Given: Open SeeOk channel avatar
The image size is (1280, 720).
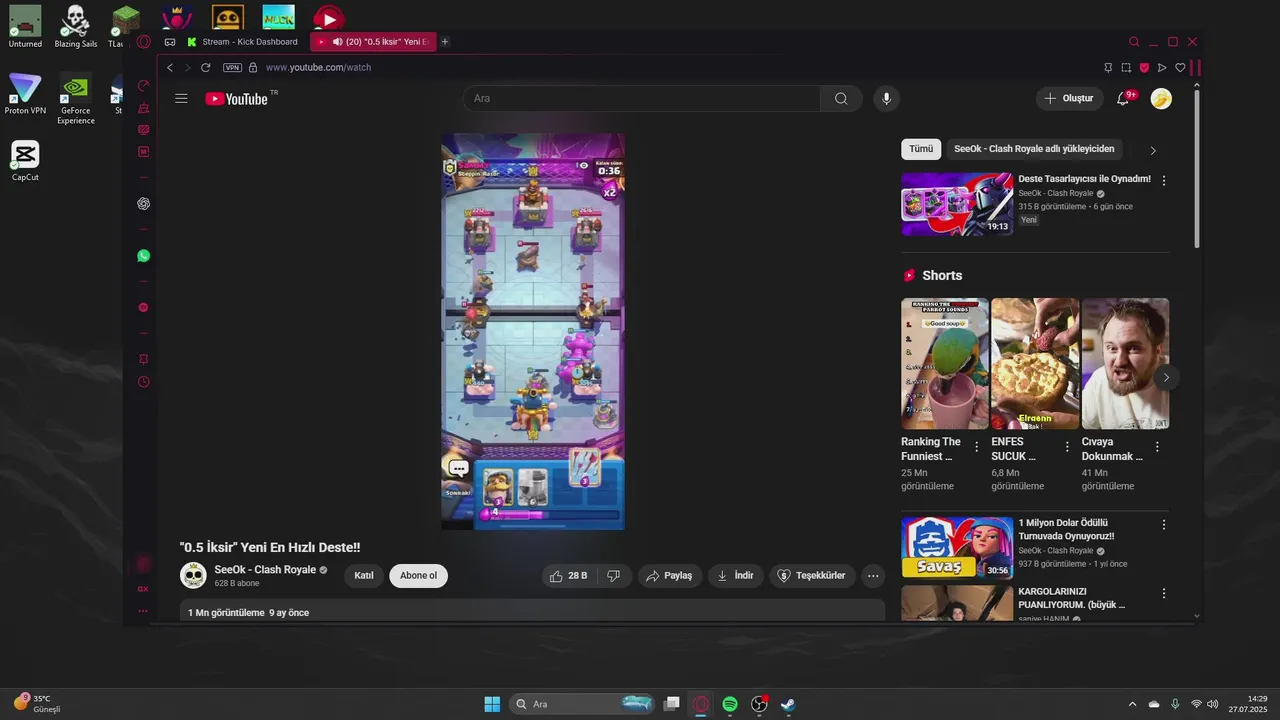Looking at the screenshot, I should coord(193,576).
